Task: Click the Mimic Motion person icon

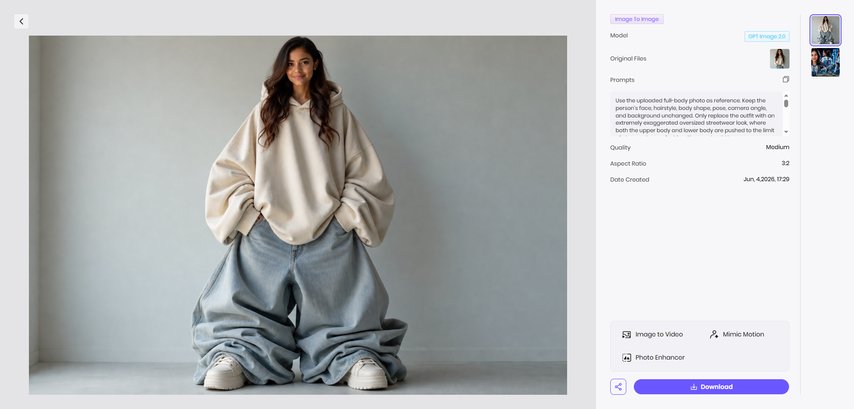Action: point(713,334)
